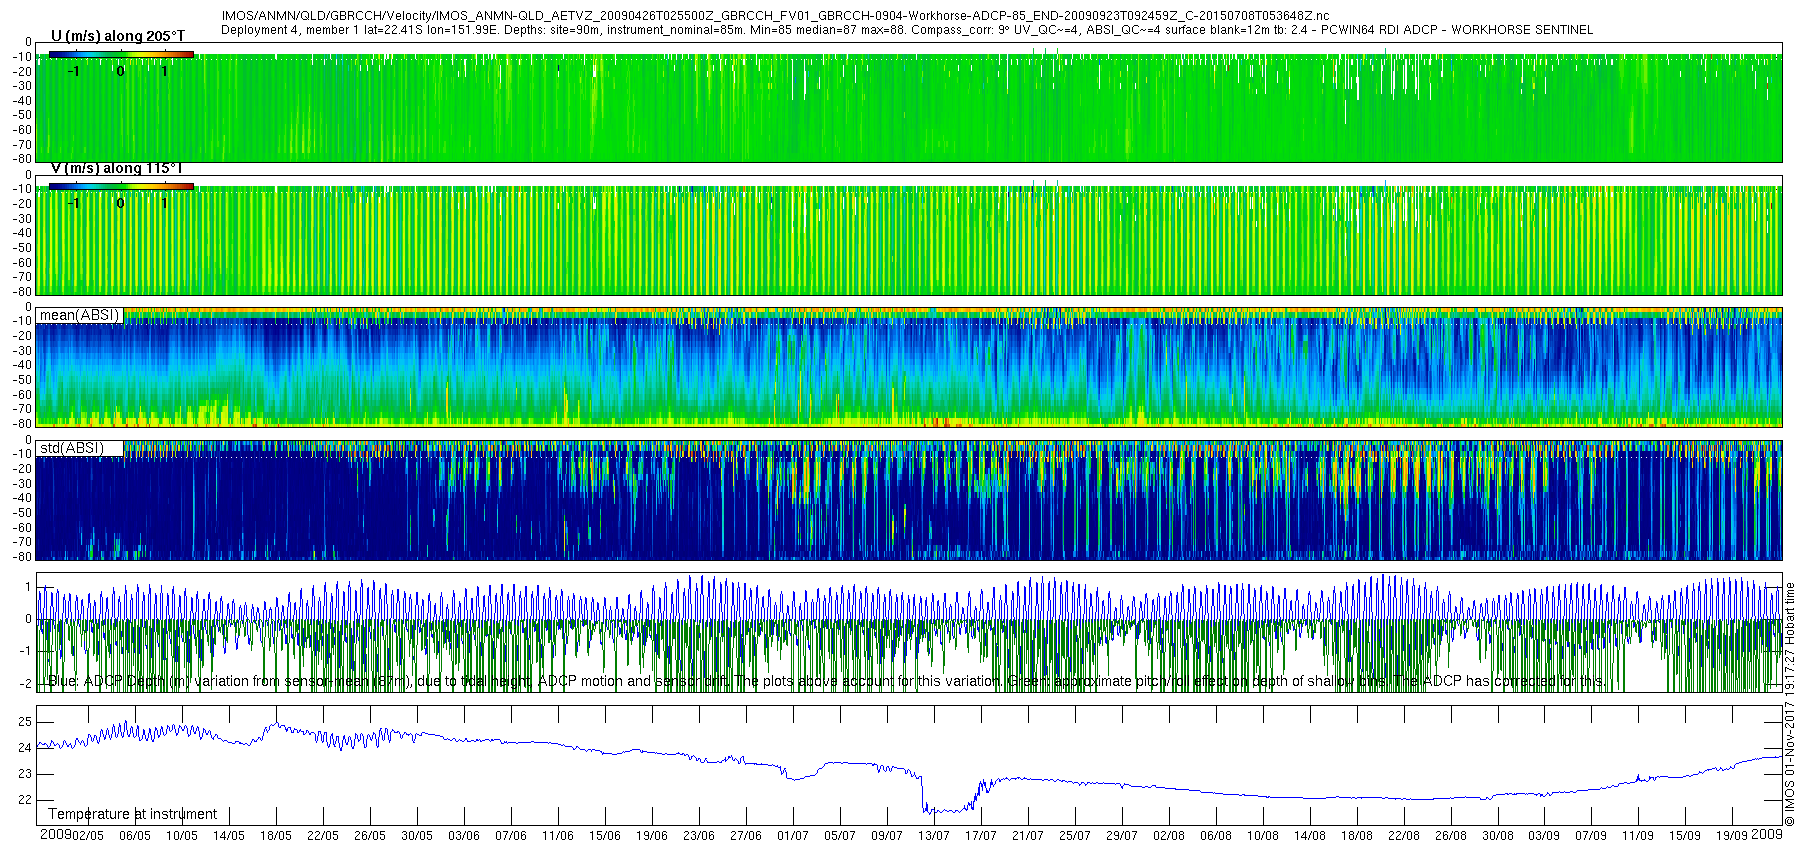1800x850 pixels.
Task: Click the '2009' year label at the end of the date axis
Action: click(x=1767, y=834)
